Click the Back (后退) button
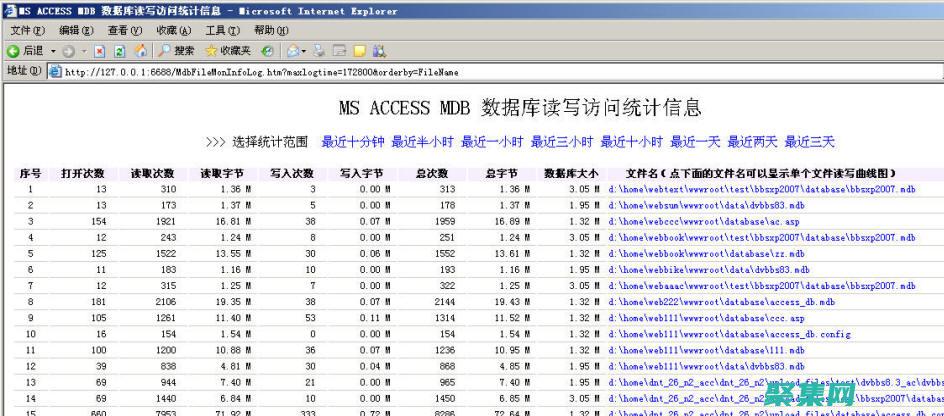This screenshot has height=416, width=944. click(x=26, y=51)
